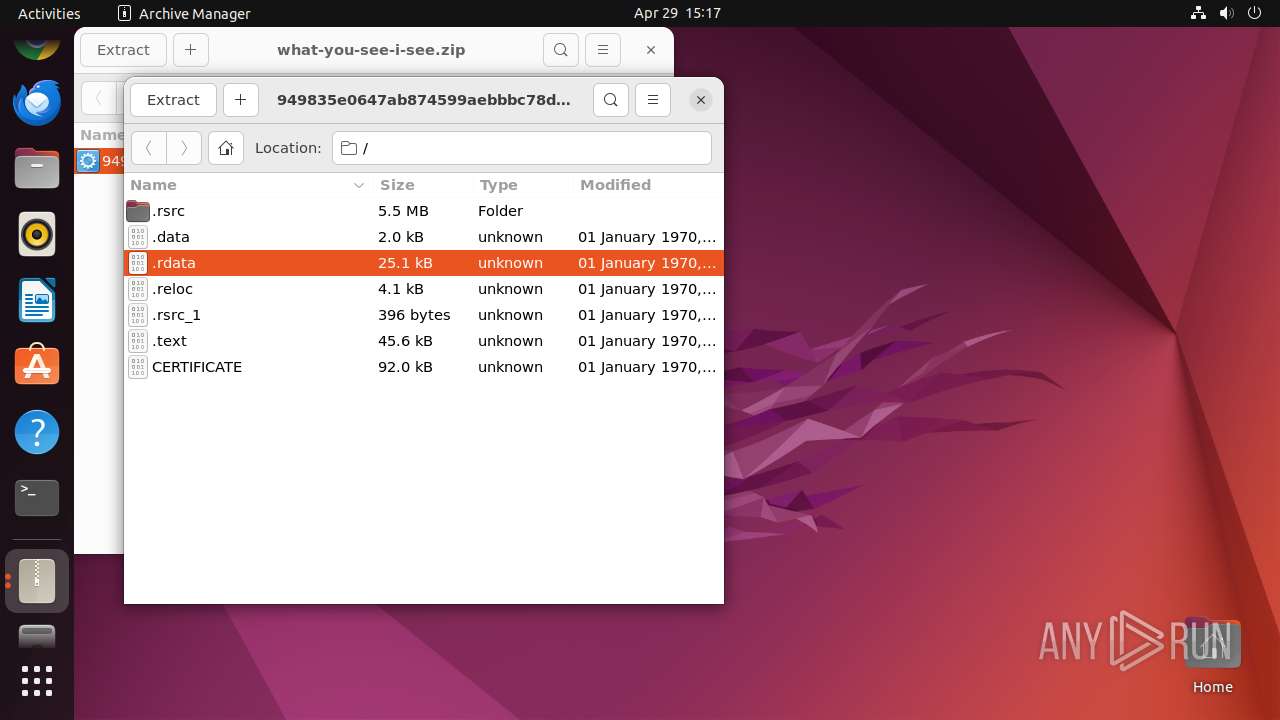
Task: Click the network status icon
Action: coord(1199,13)
